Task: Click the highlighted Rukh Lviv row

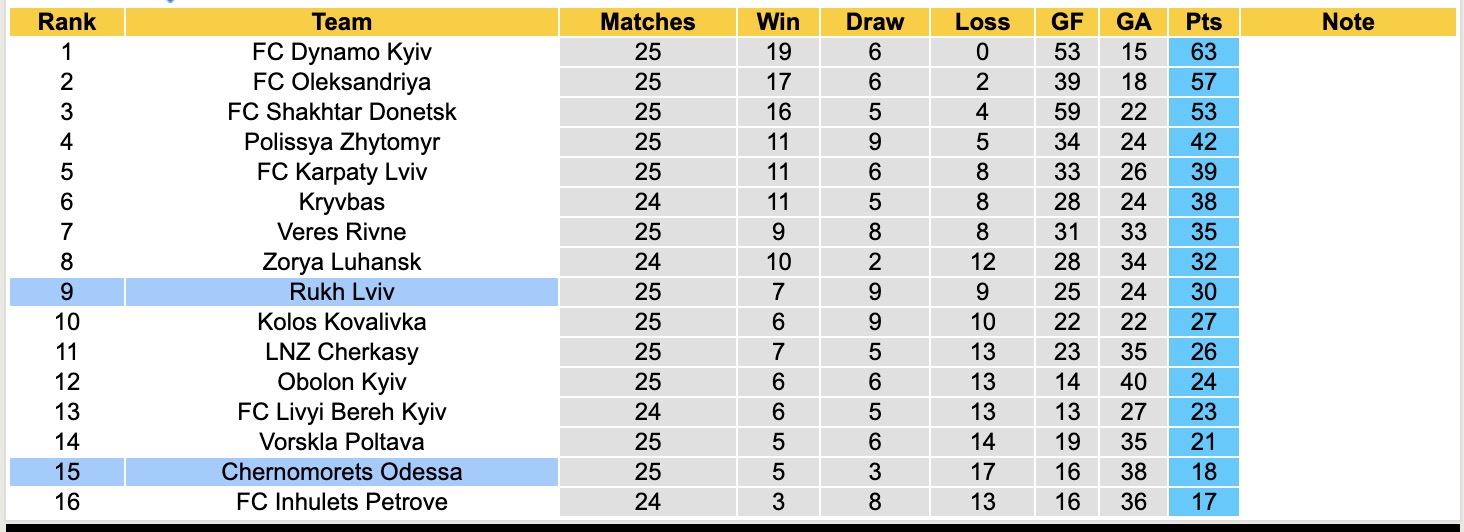Action: (x=341, y=292)
